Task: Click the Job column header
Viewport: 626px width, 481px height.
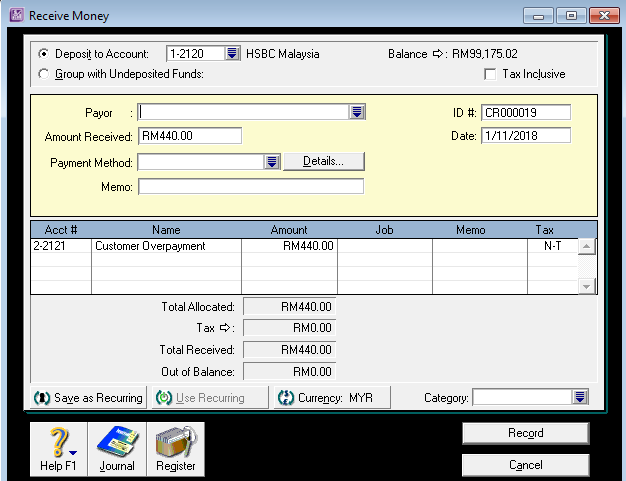Action: (385, 230)
